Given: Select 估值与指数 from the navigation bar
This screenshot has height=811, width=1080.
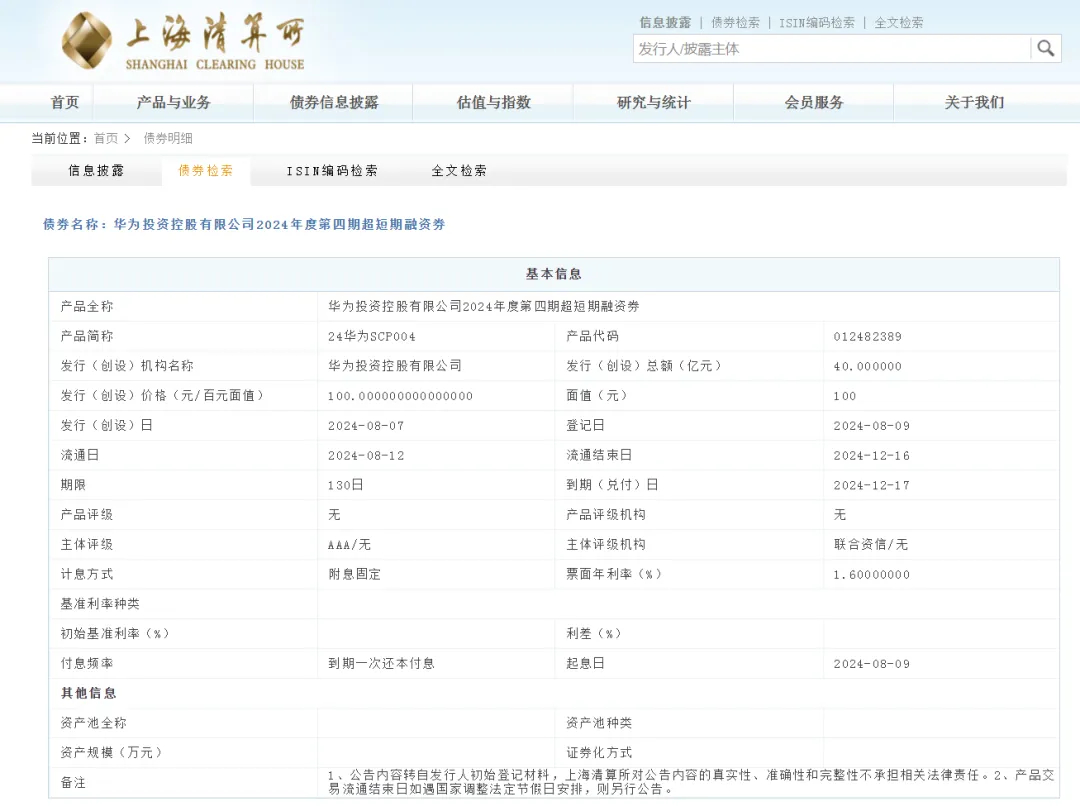Looking at the screenshot, I should pyautogui.click(x=492, y=102).
